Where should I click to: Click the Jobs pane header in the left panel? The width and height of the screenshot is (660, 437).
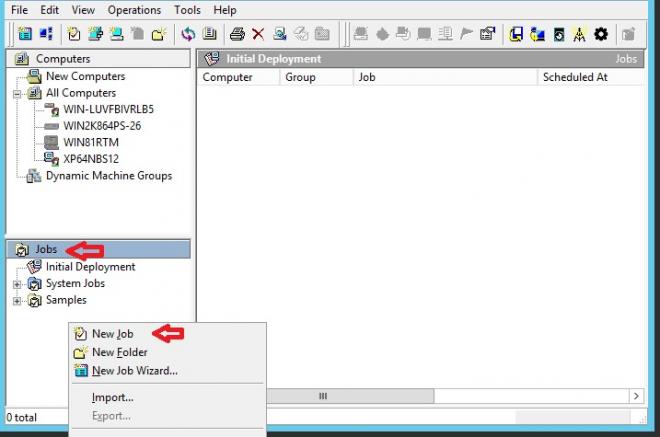[99, 249]
